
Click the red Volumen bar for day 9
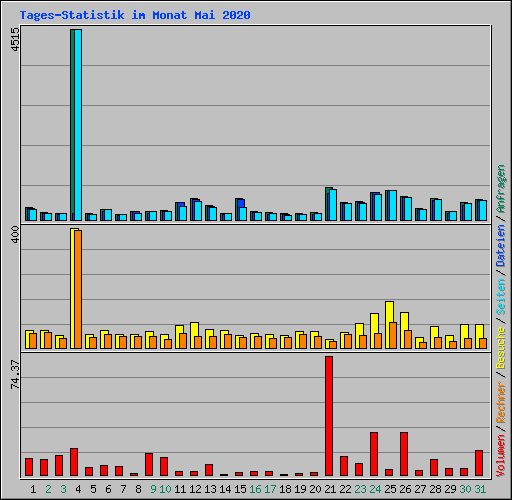coord(149,464)
